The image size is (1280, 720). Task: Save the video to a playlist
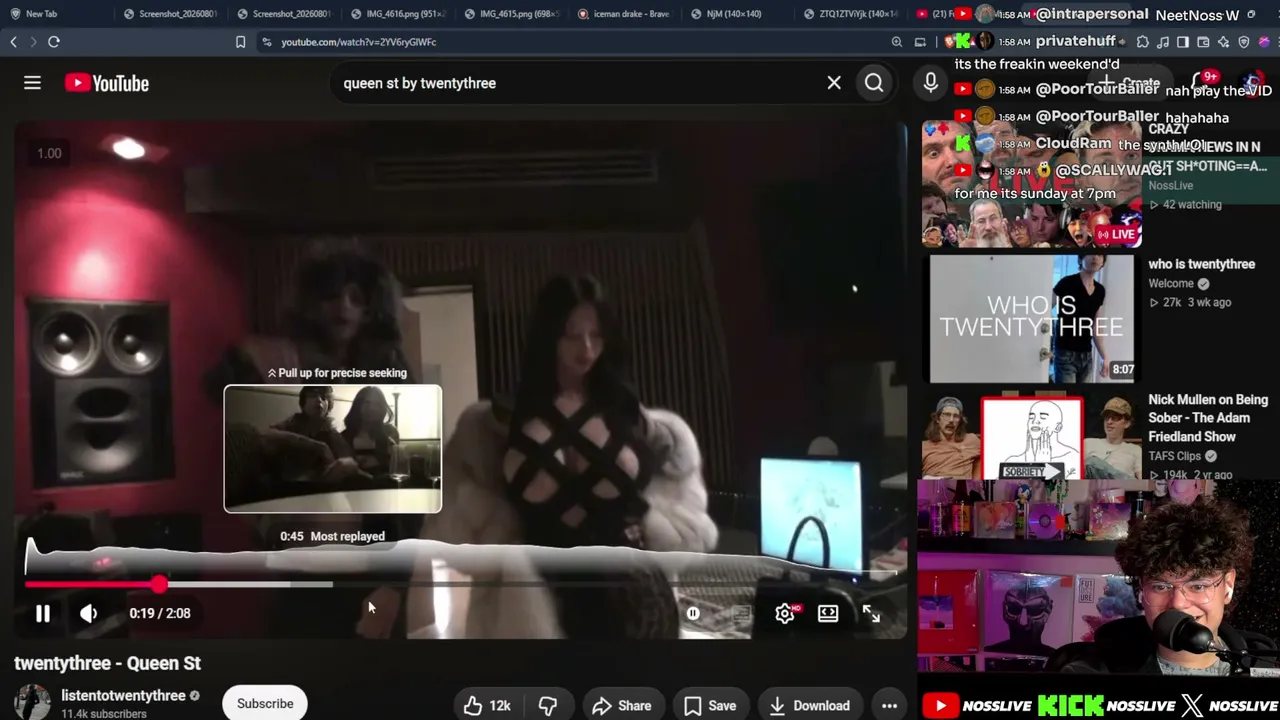pyautogui.click(x=710, y=706)
